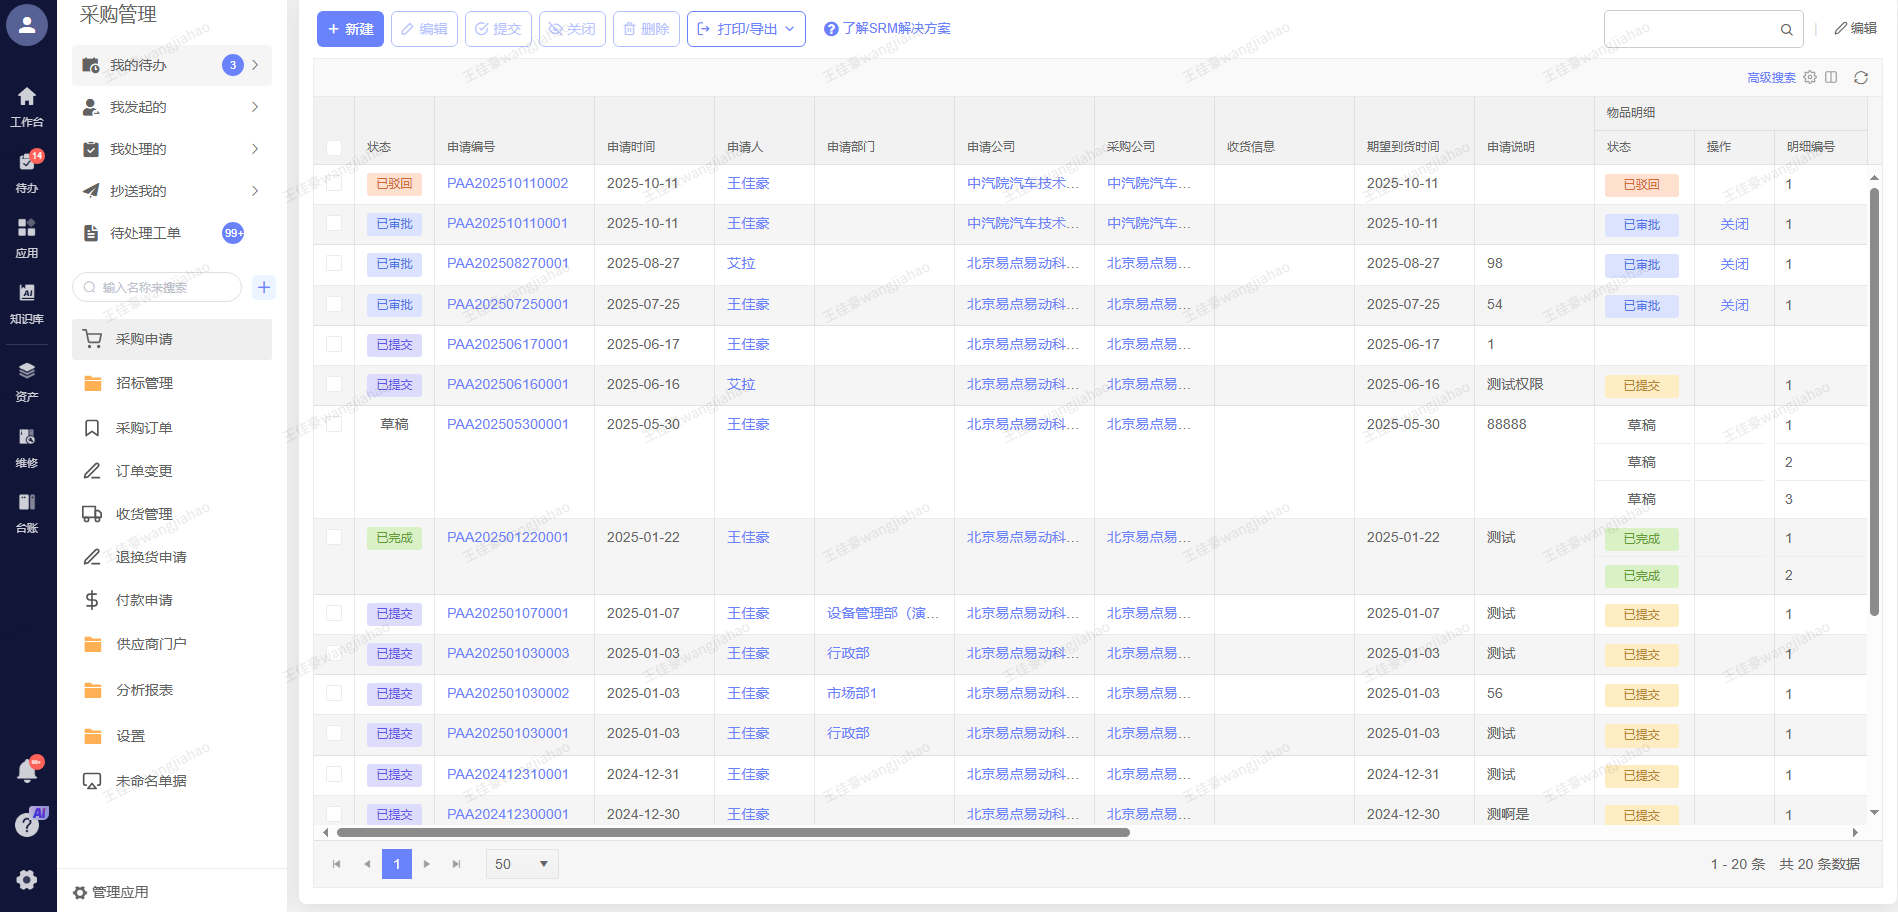1898x912 pixels.
Task: Select the checkbox for row PAA202501220001
Action: coord(334,538)
